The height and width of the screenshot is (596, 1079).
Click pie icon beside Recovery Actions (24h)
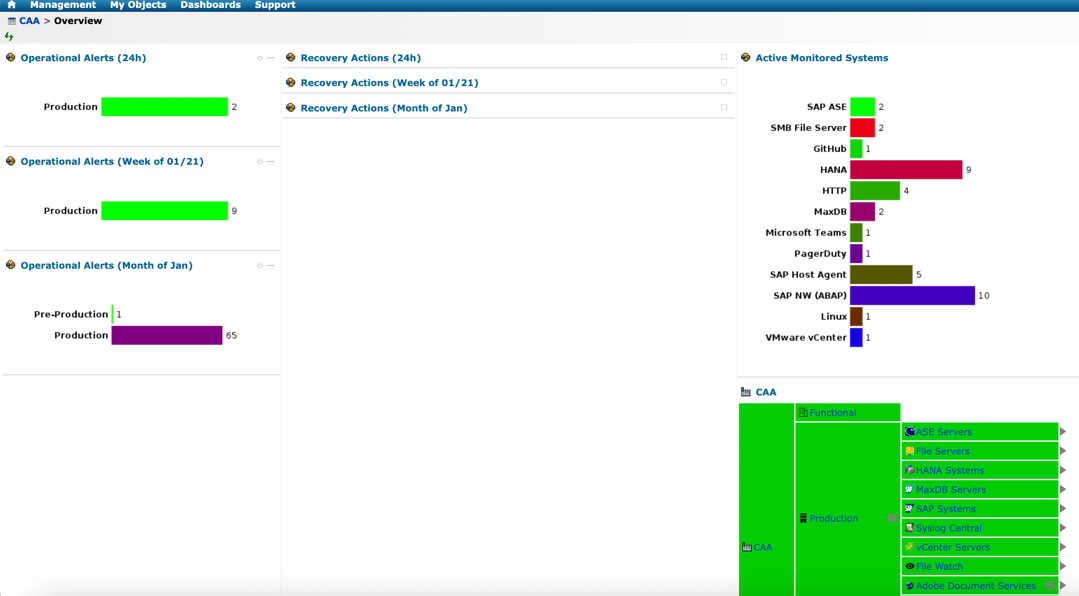[290, 58]
